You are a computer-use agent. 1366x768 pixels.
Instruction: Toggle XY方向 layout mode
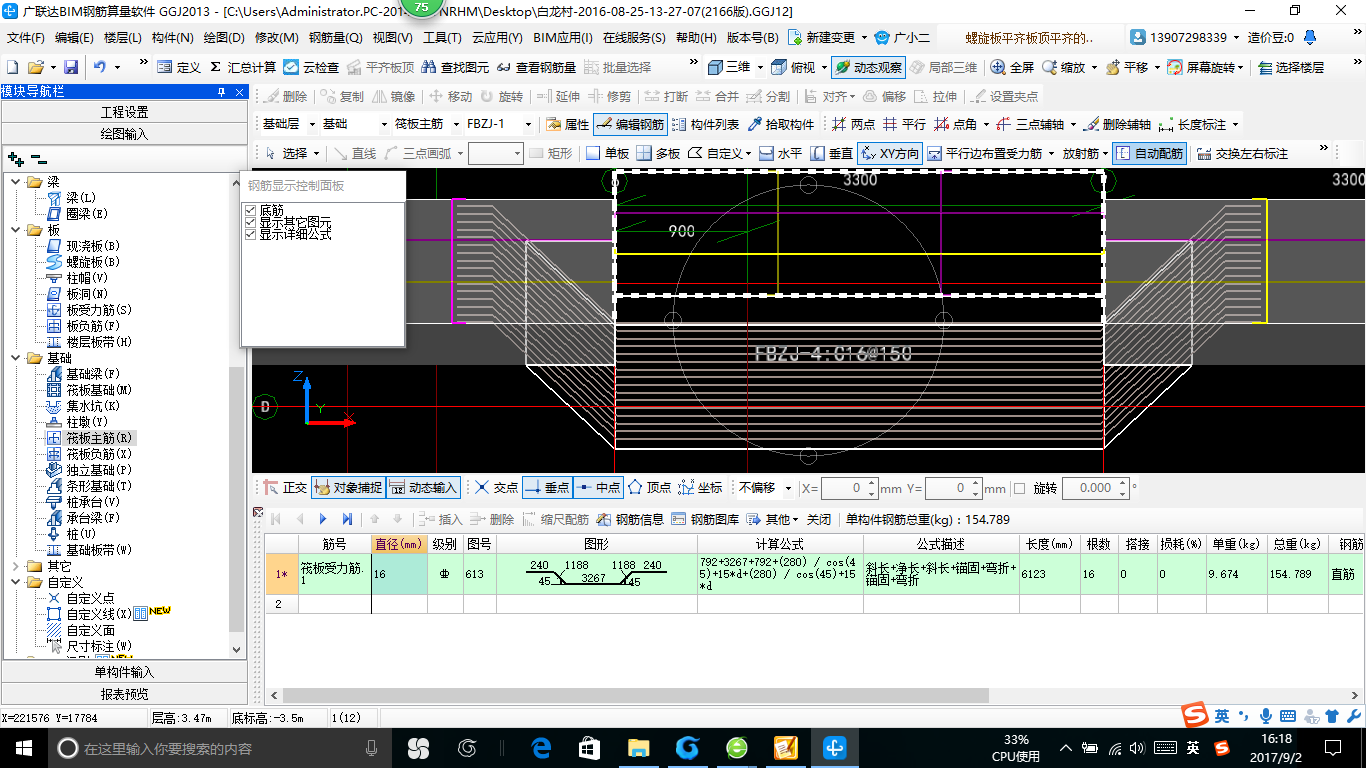coord(890,153)
